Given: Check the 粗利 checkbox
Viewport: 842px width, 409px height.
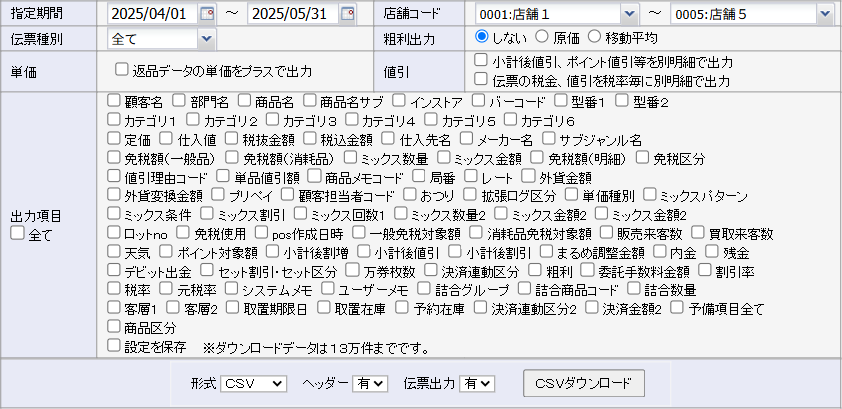Looking at the screenshot, I should click(535, 270).
